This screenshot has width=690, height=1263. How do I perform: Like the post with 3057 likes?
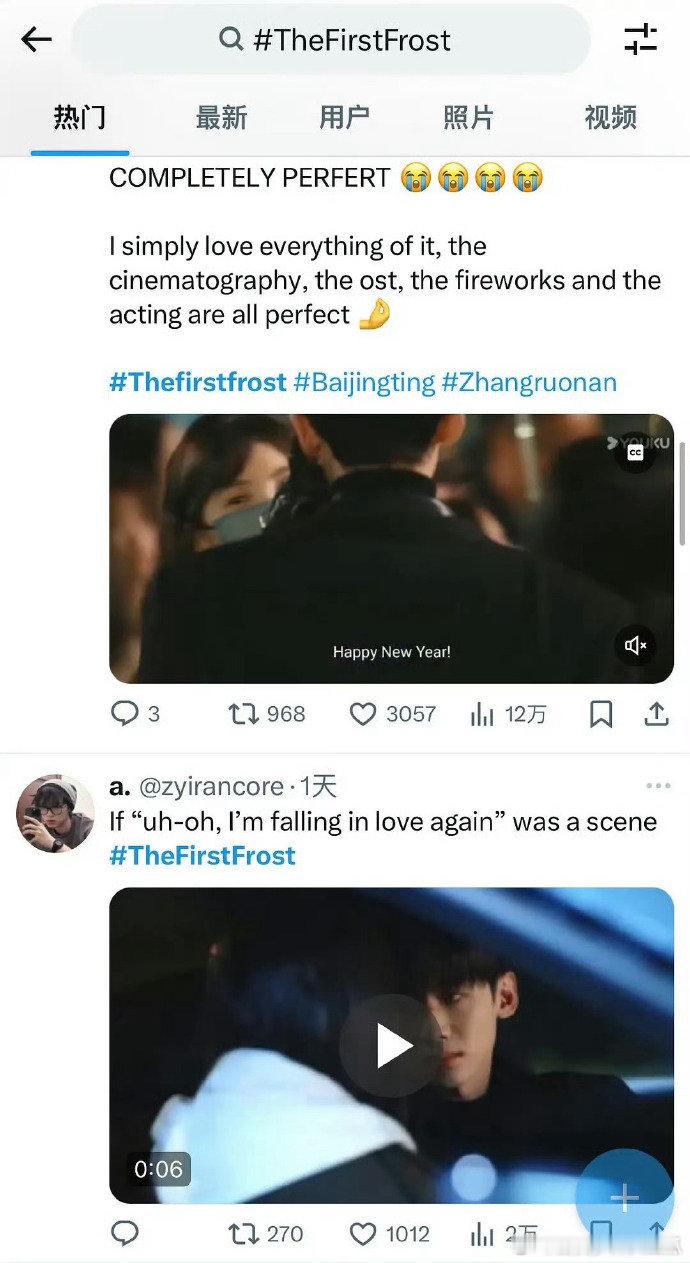pyautogui.click(x=362, y=713)
